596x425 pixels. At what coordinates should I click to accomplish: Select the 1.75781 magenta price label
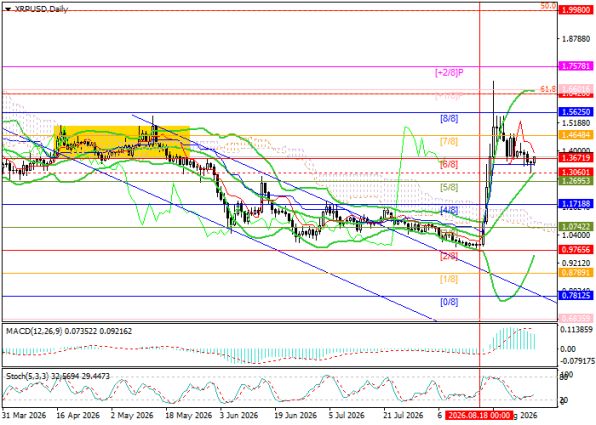pyautogui.click(x=575, y=66)
